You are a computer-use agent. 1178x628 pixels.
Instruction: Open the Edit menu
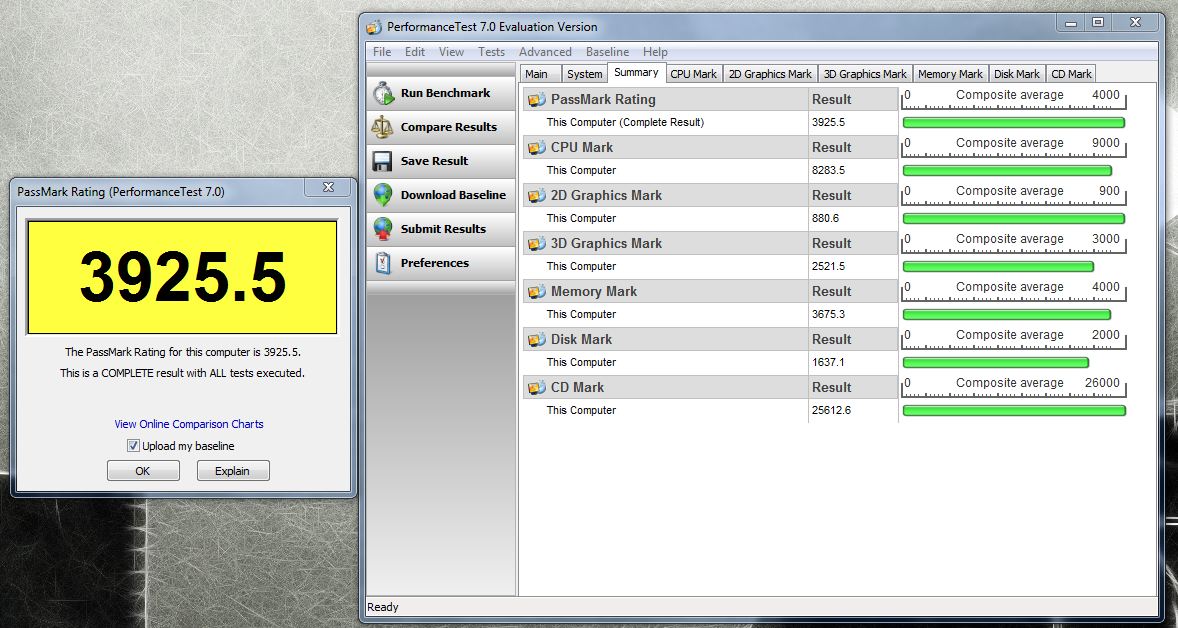tap(415, 52)
